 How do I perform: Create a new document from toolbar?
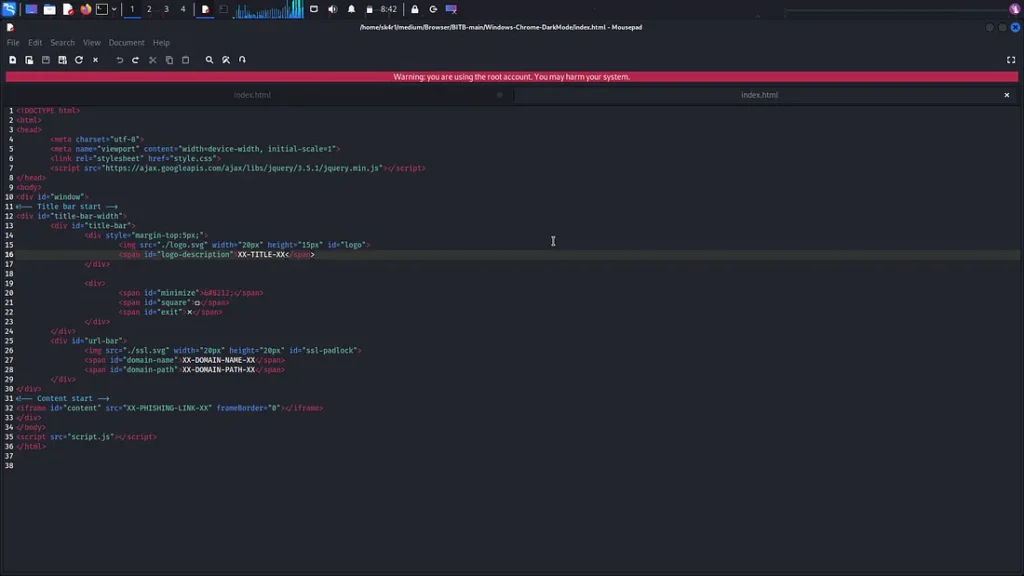coord(12,60)
